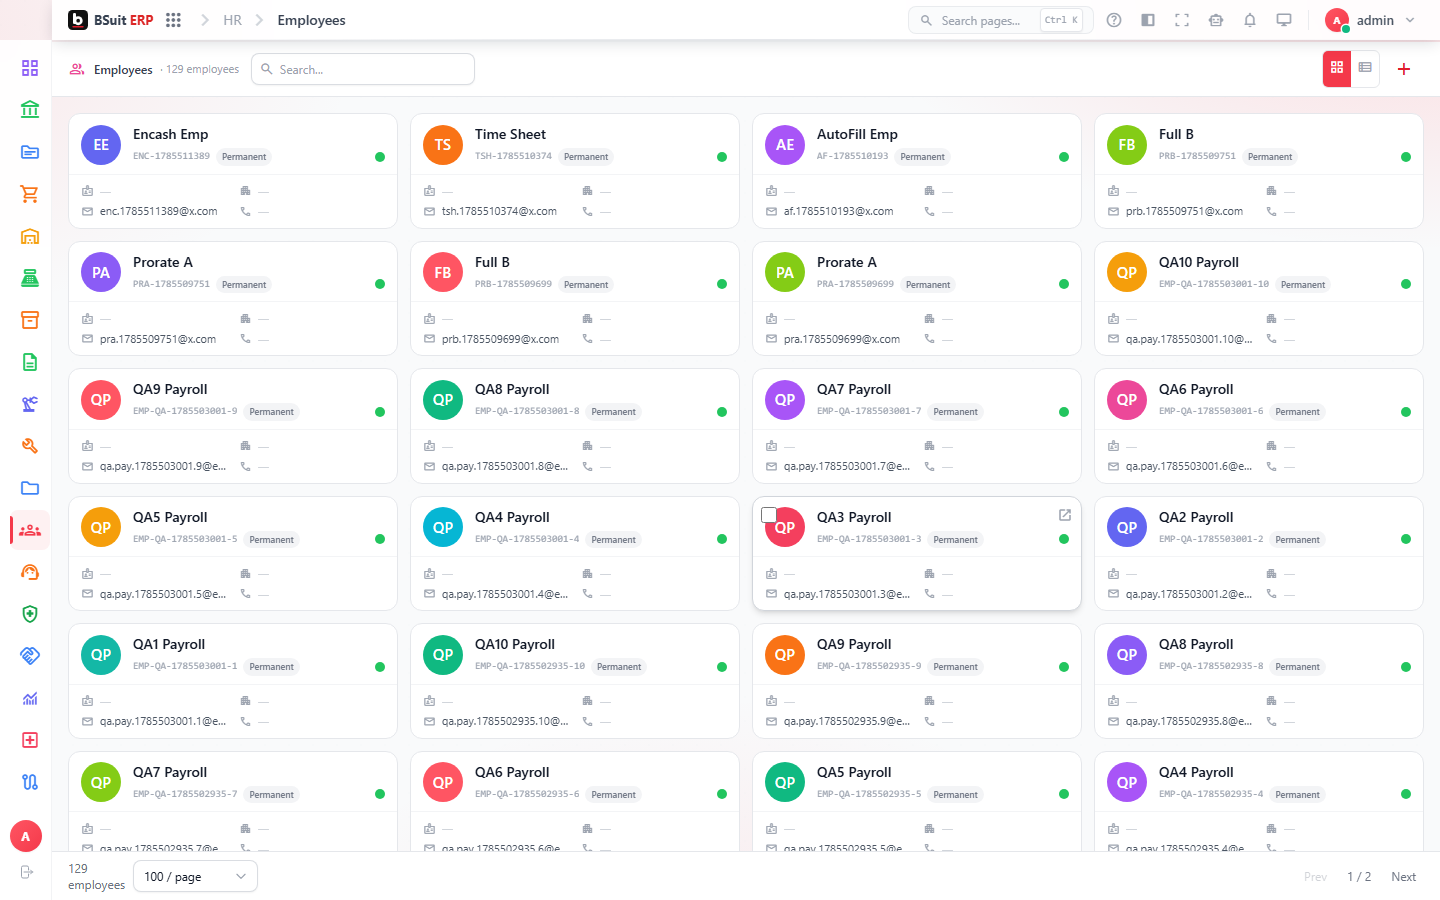Open the HR people module in the sidebar
This screenshot has height=900, width=1440.
tap(30, 530)
